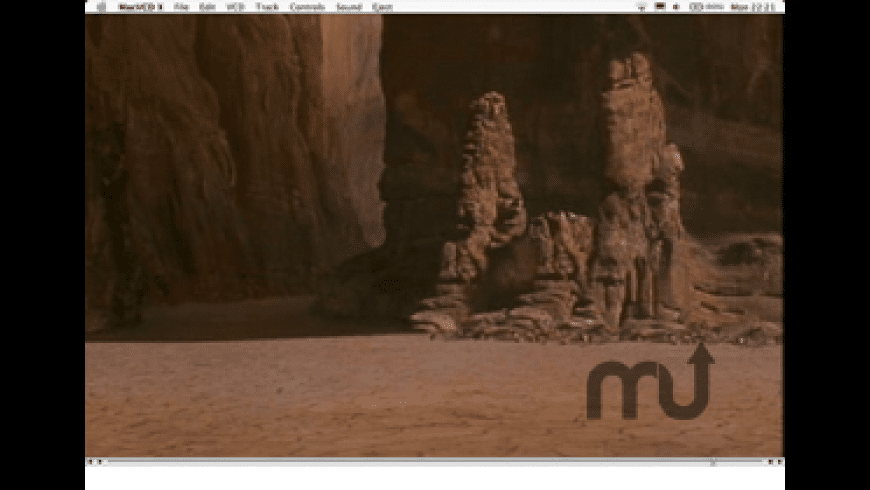Click the second-to-last button on playback bar
This screenshot has width=870, height=490.
(770, 462)
